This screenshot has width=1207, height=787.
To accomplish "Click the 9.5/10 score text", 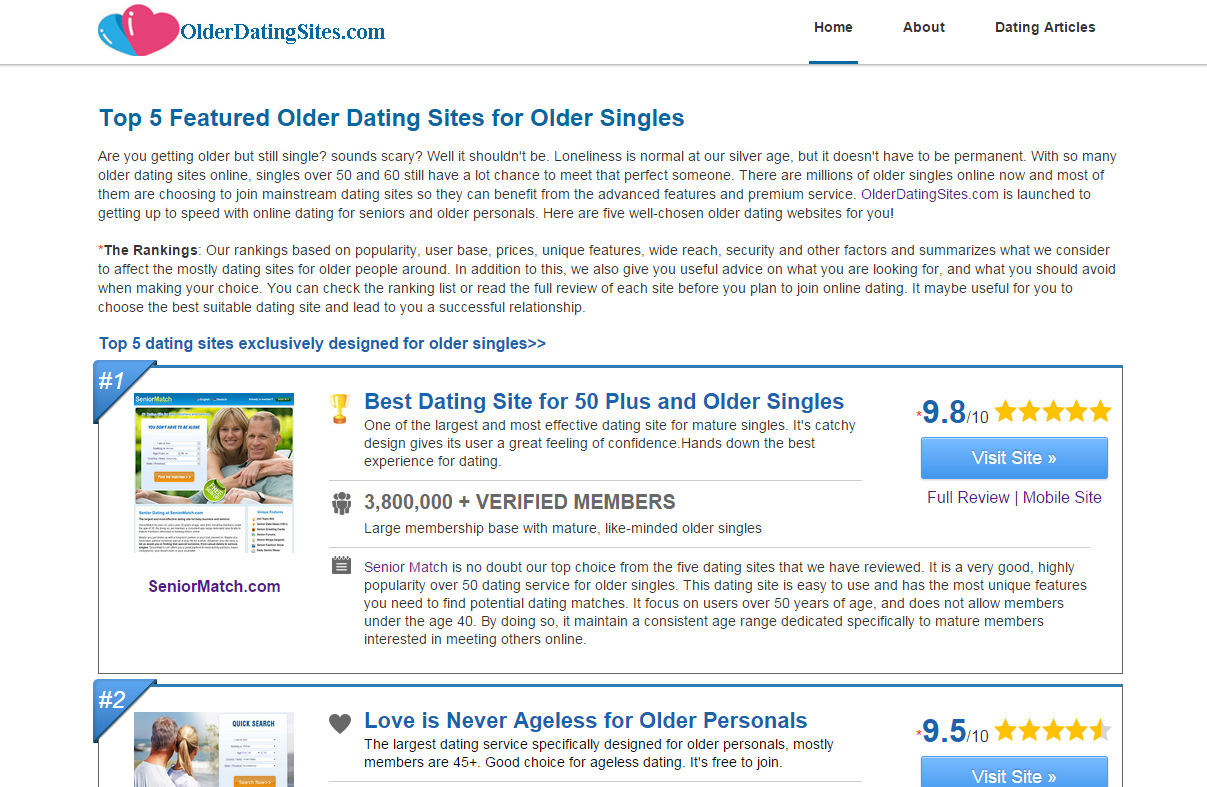I will click(x=954, y=731).
